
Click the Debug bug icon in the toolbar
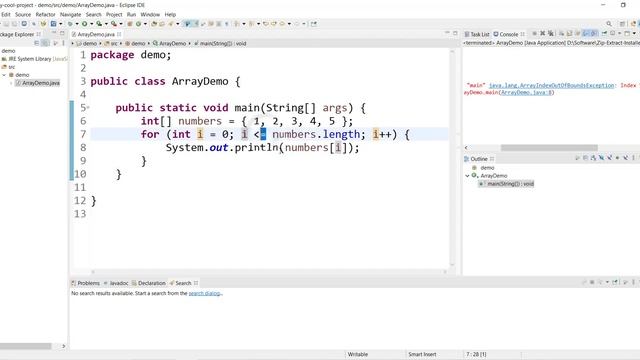(x=70, y=24)
